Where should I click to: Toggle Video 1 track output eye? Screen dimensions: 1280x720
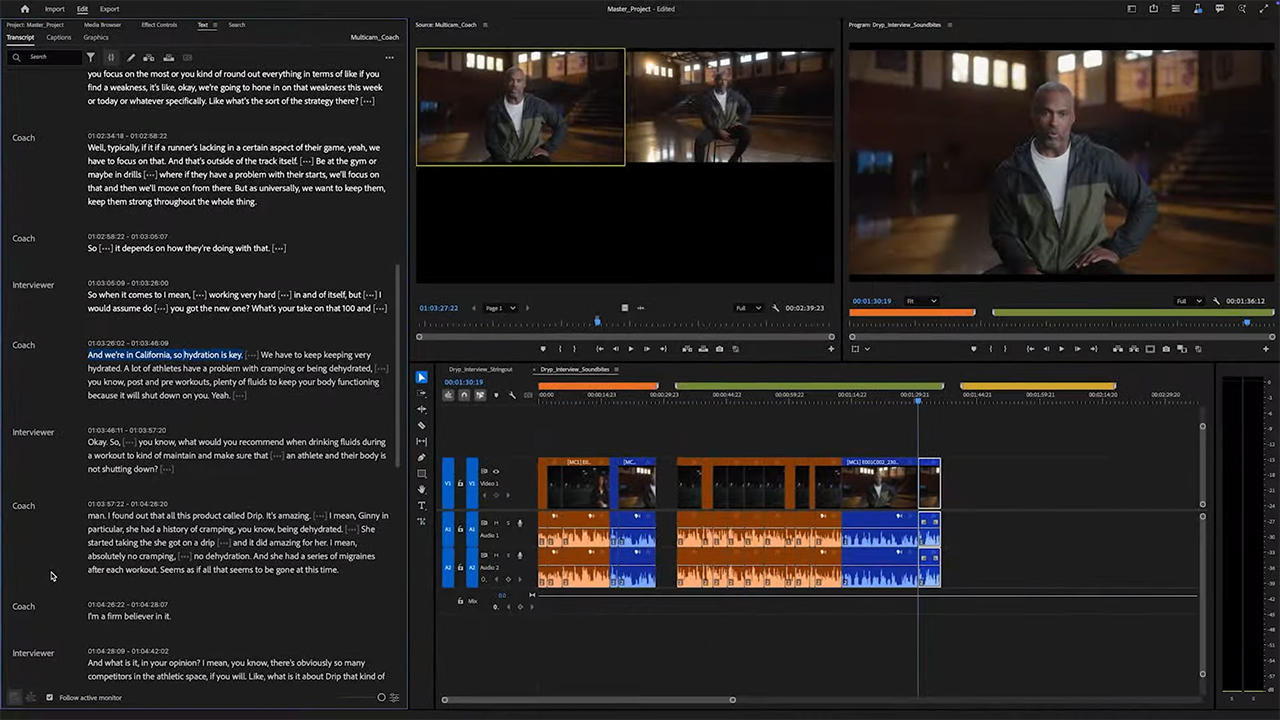tap(495, 471)
